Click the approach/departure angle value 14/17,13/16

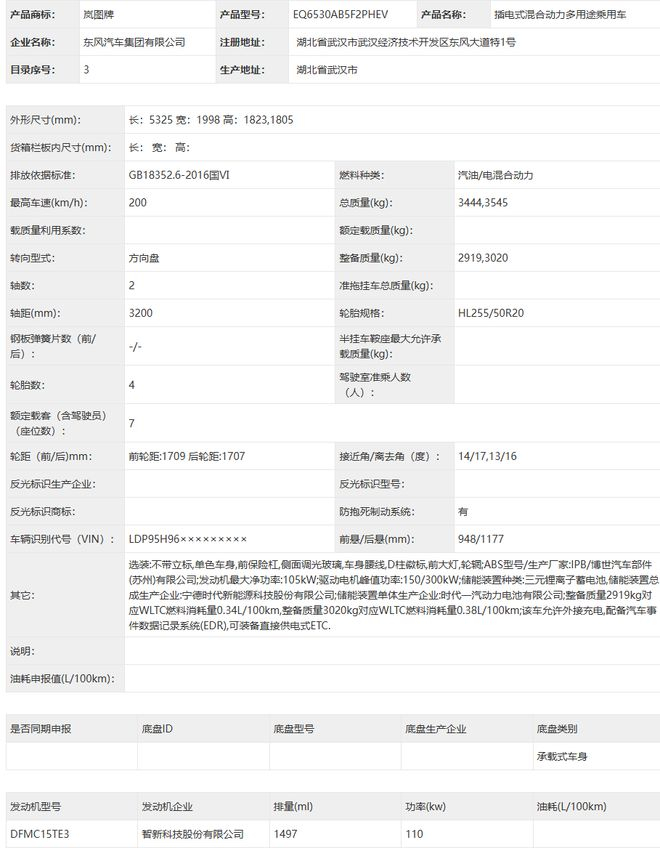click(487, 456)
